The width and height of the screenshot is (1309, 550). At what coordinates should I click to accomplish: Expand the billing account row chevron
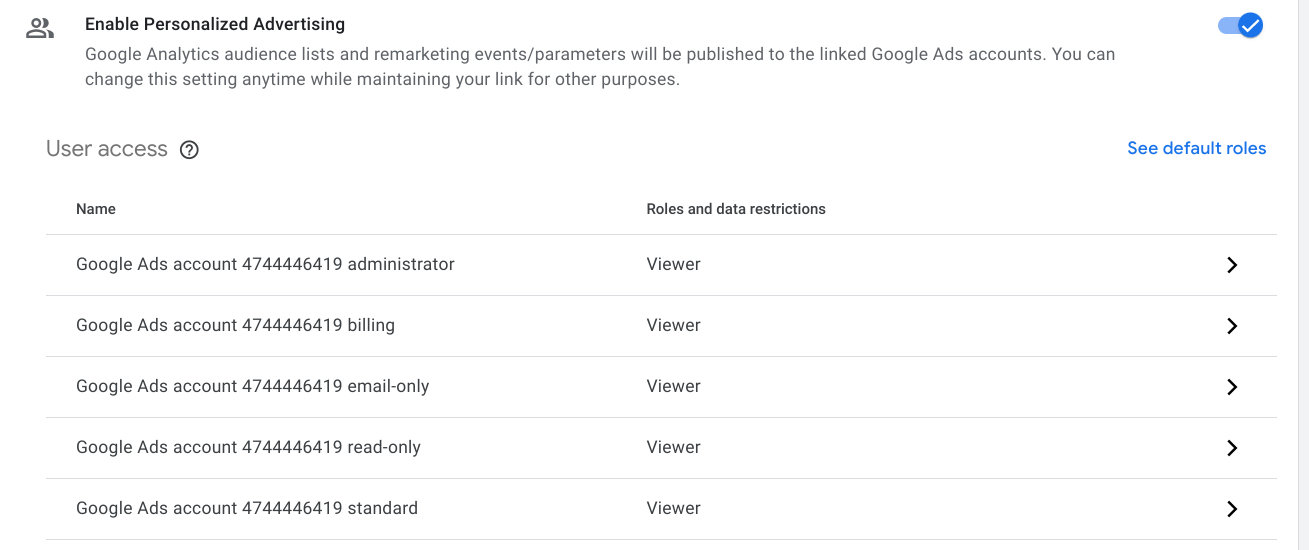[x=1232, y=326]
